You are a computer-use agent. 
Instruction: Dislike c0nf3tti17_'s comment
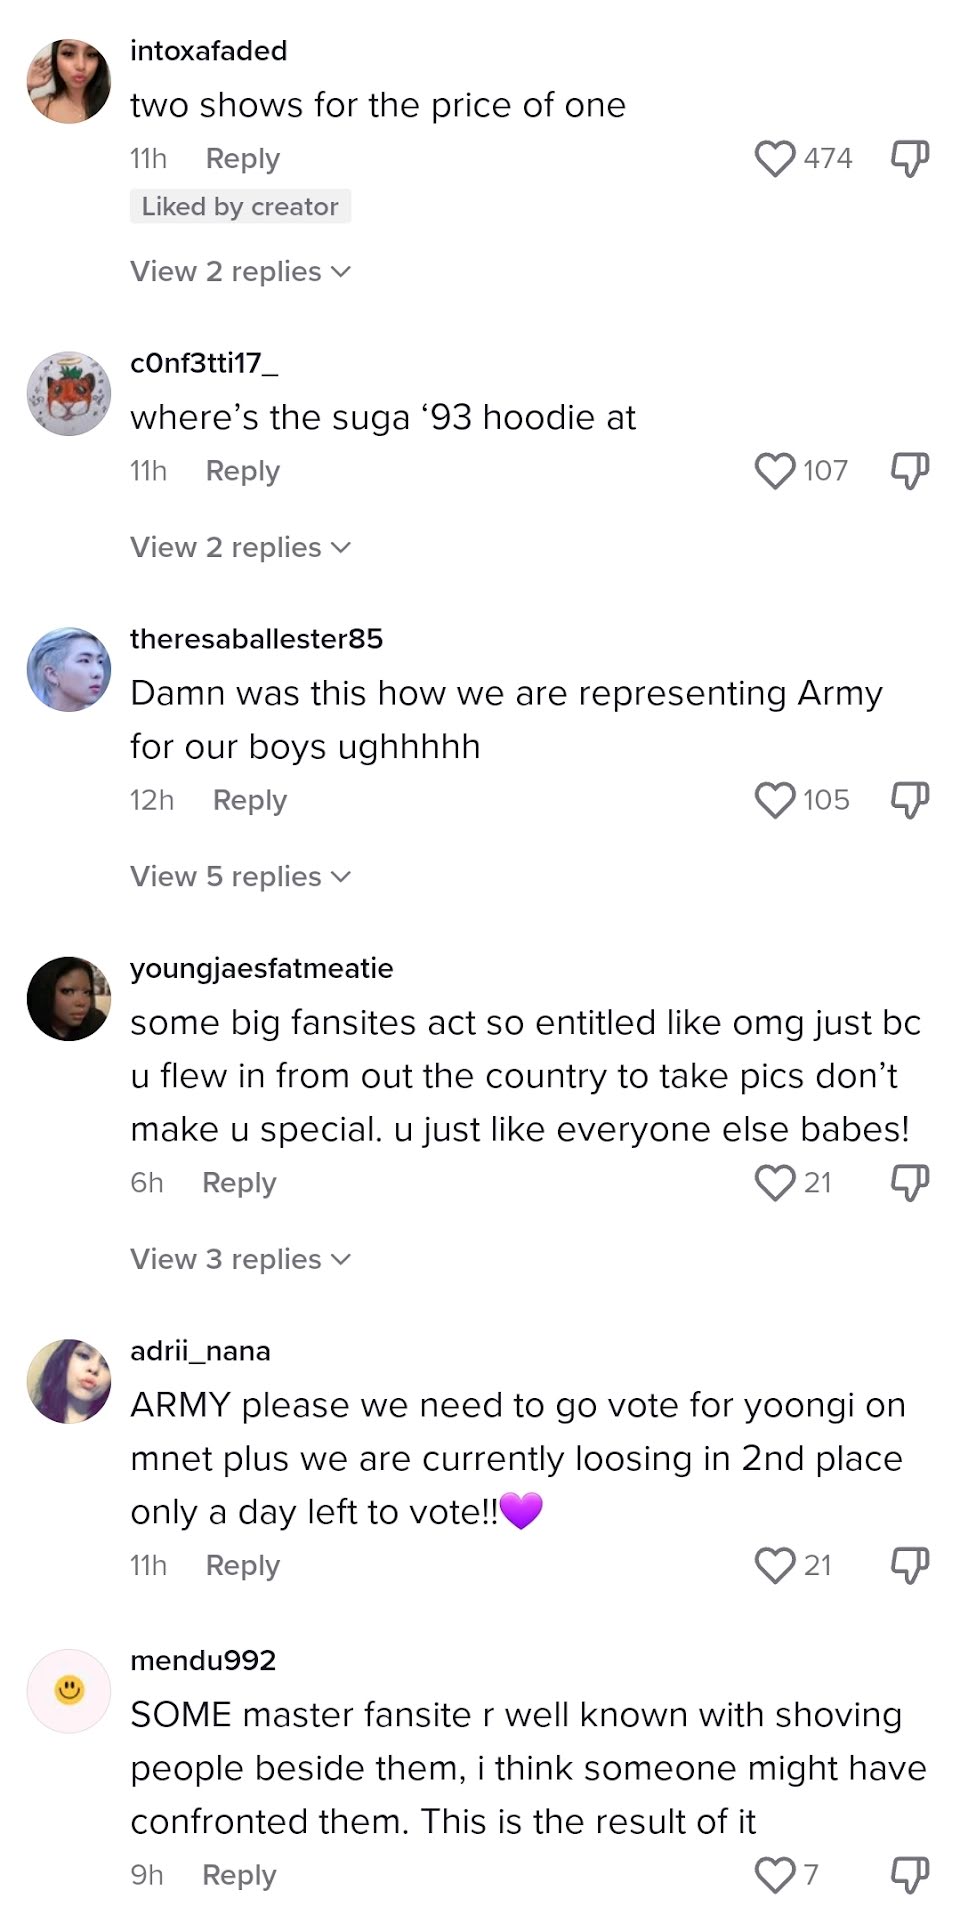910,470
